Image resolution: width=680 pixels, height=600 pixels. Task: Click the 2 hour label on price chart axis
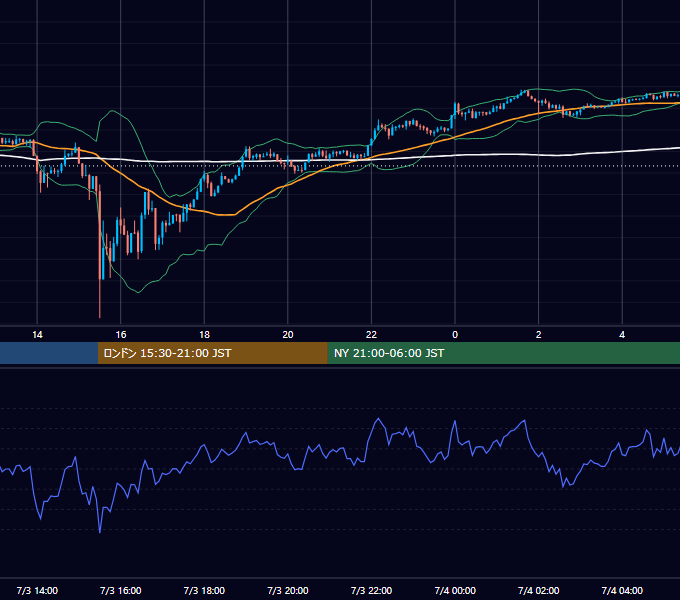(x=539, y=335)
